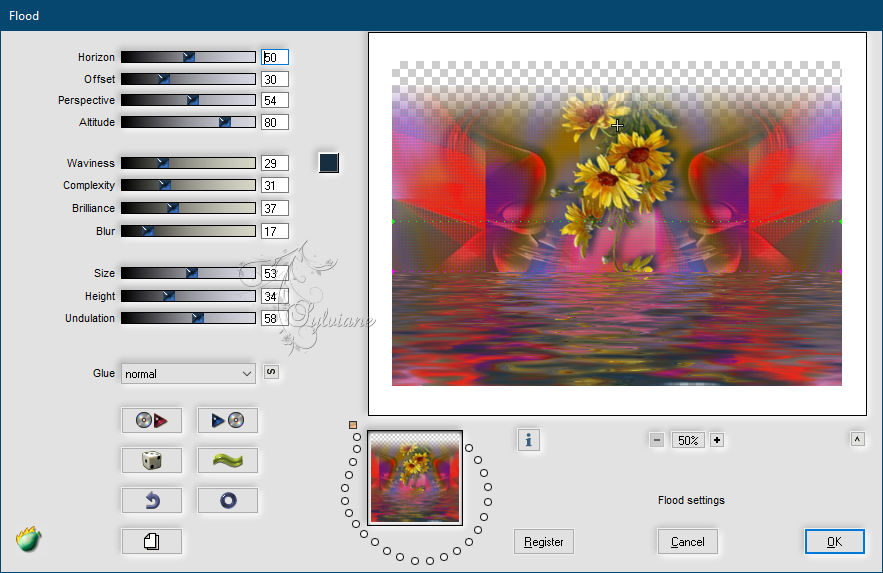This screenshot has width=883, height=573.
Task: Click the Cancel button
Action: point(688,541)
